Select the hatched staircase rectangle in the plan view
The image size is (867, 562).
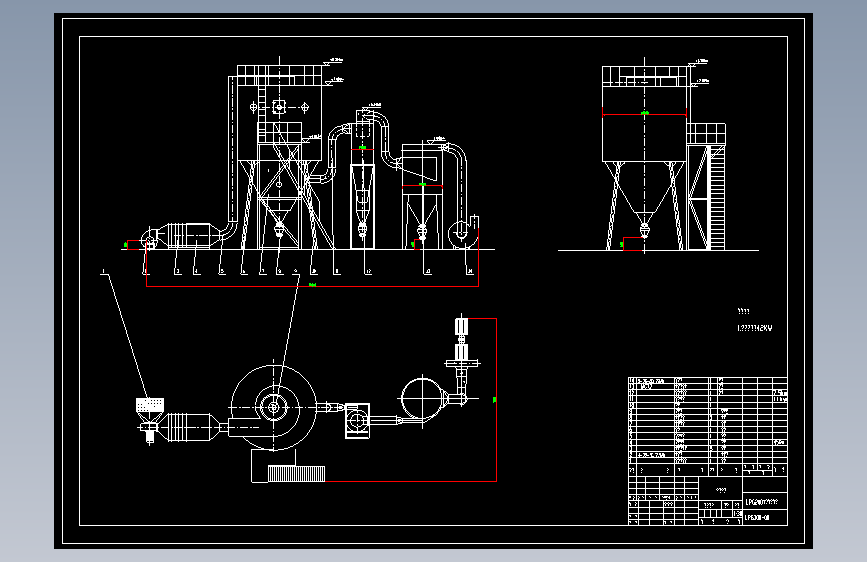tap(296, 474)
